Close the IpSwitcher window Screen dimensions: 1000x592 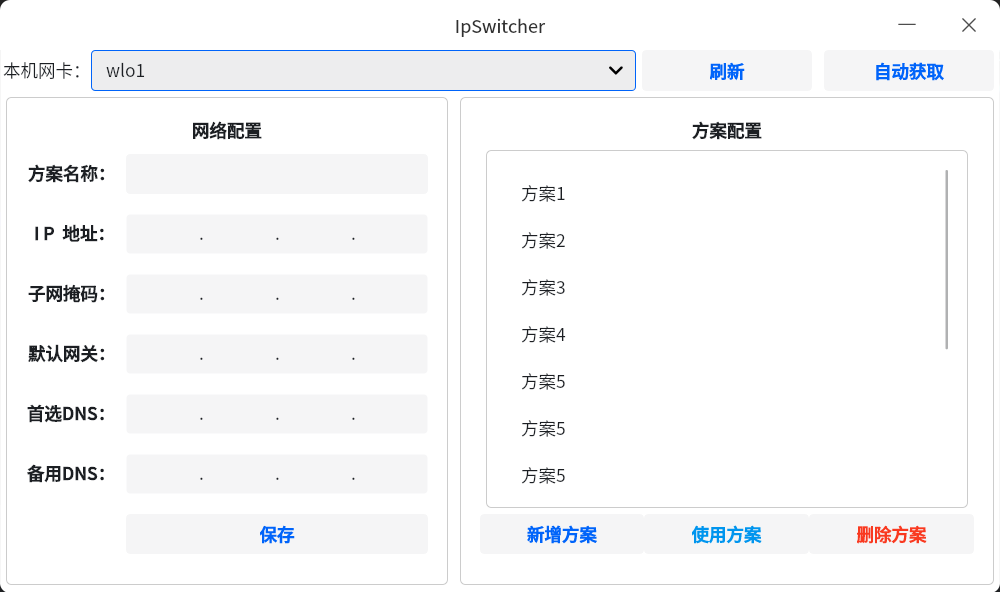[969, 25]
